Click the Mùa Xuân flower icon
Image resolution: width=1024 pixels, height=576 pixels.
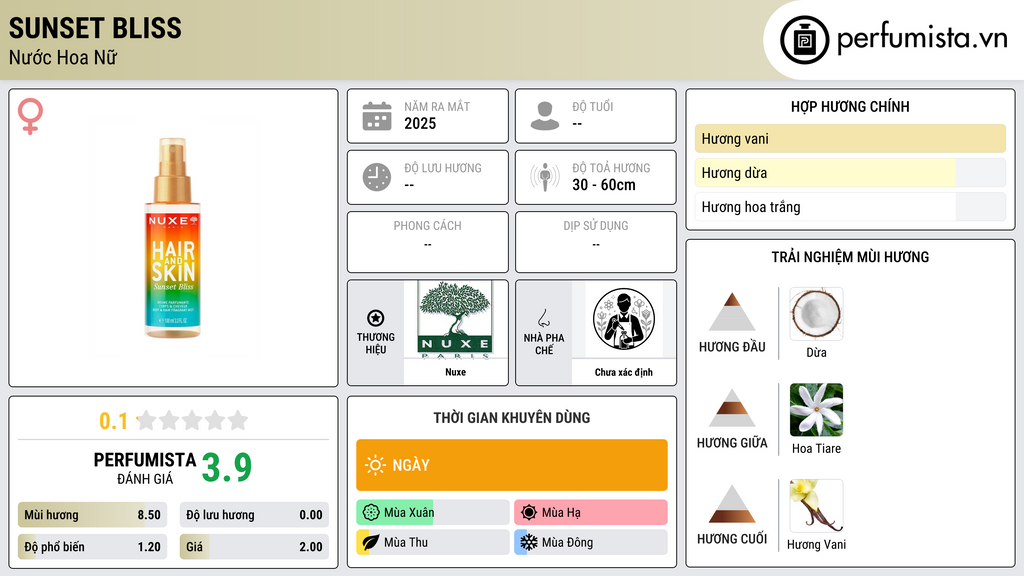point(371,513)
